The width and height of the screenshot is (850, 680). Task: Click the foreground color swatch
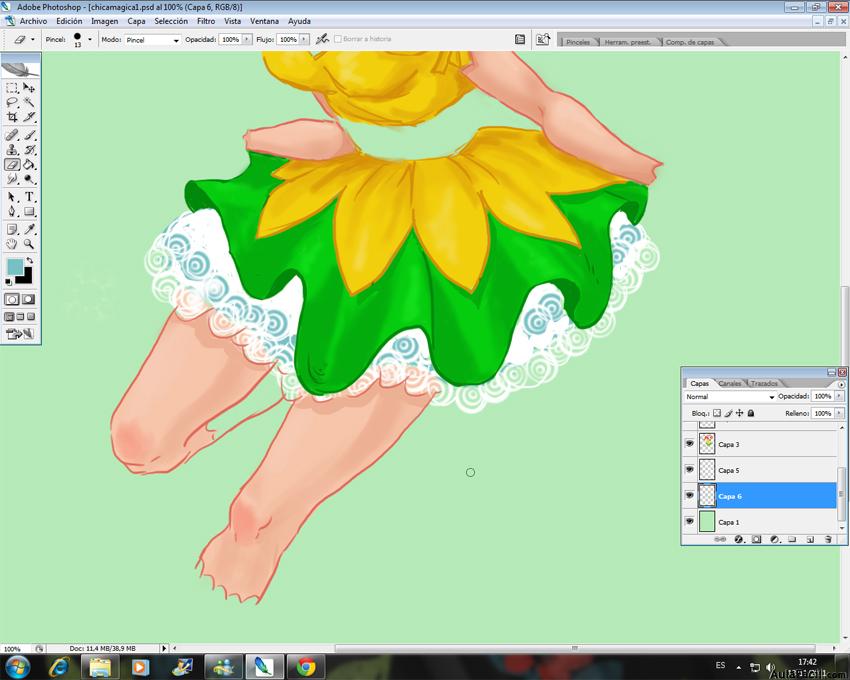(x=15, y=267)
